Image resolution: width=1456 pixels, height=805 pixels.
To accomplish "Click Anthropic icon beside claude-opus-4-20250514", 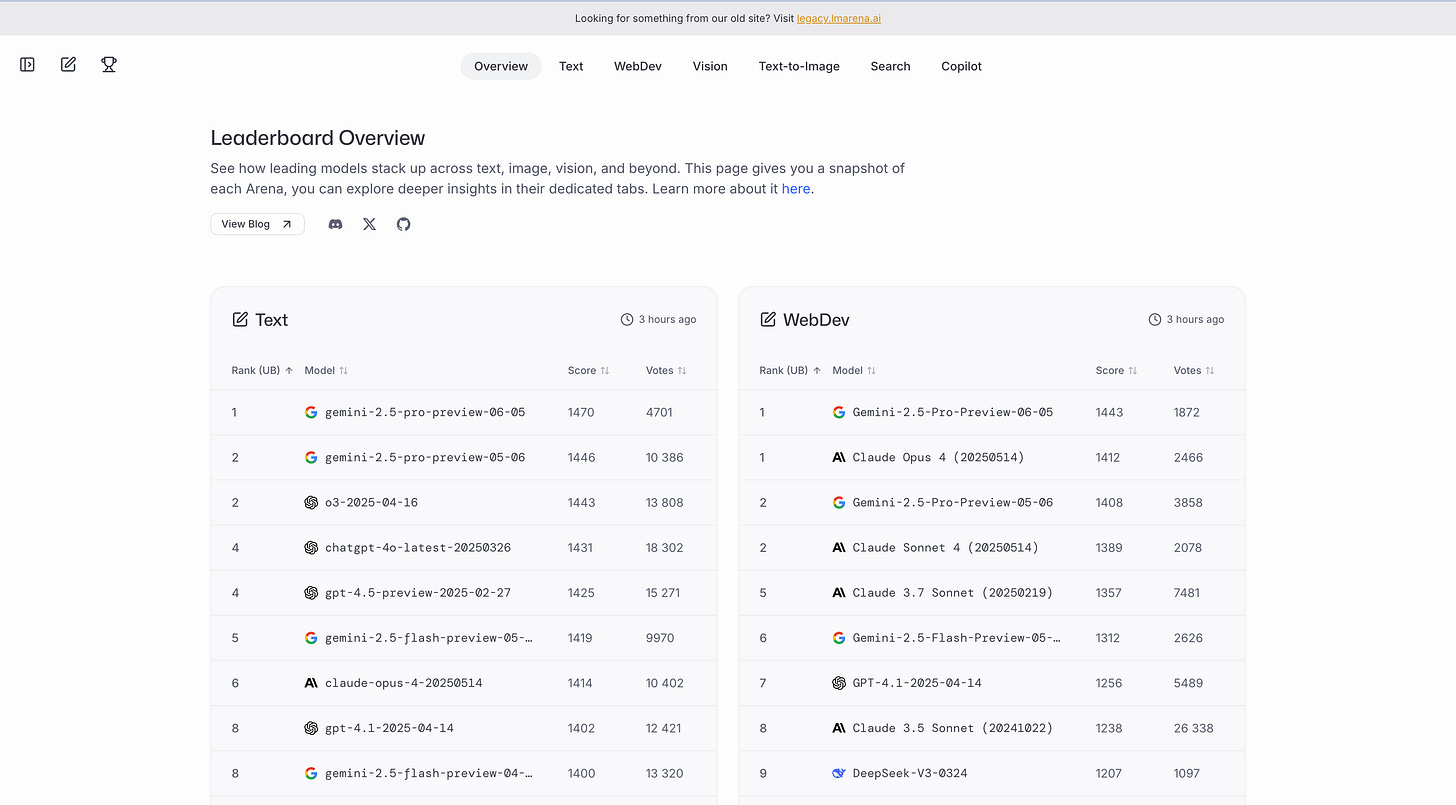I will coord(311,683).
